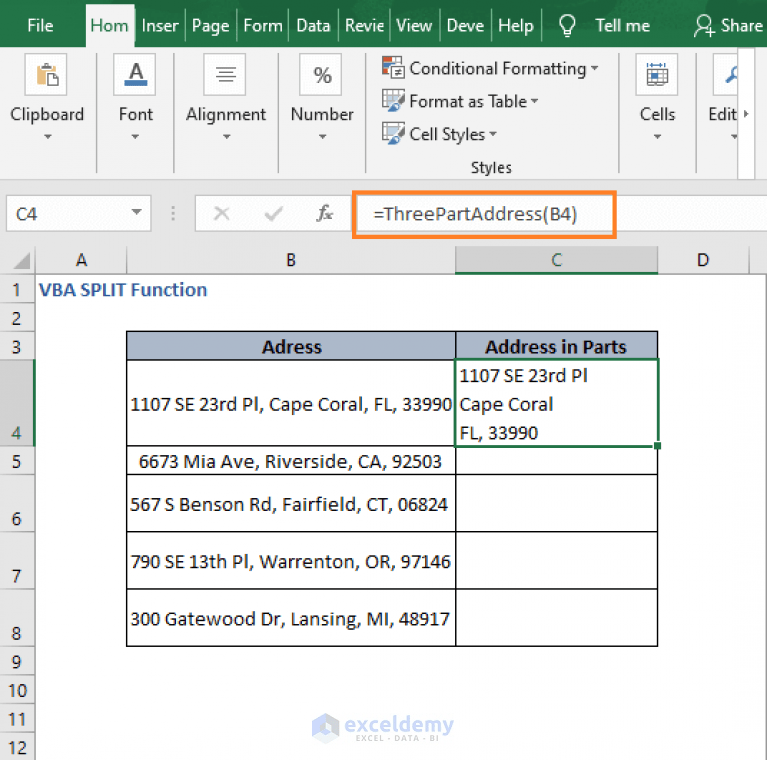Switch to the Page Layout tab
This screenshot has width=767, height=760.
tap(210, 25)
